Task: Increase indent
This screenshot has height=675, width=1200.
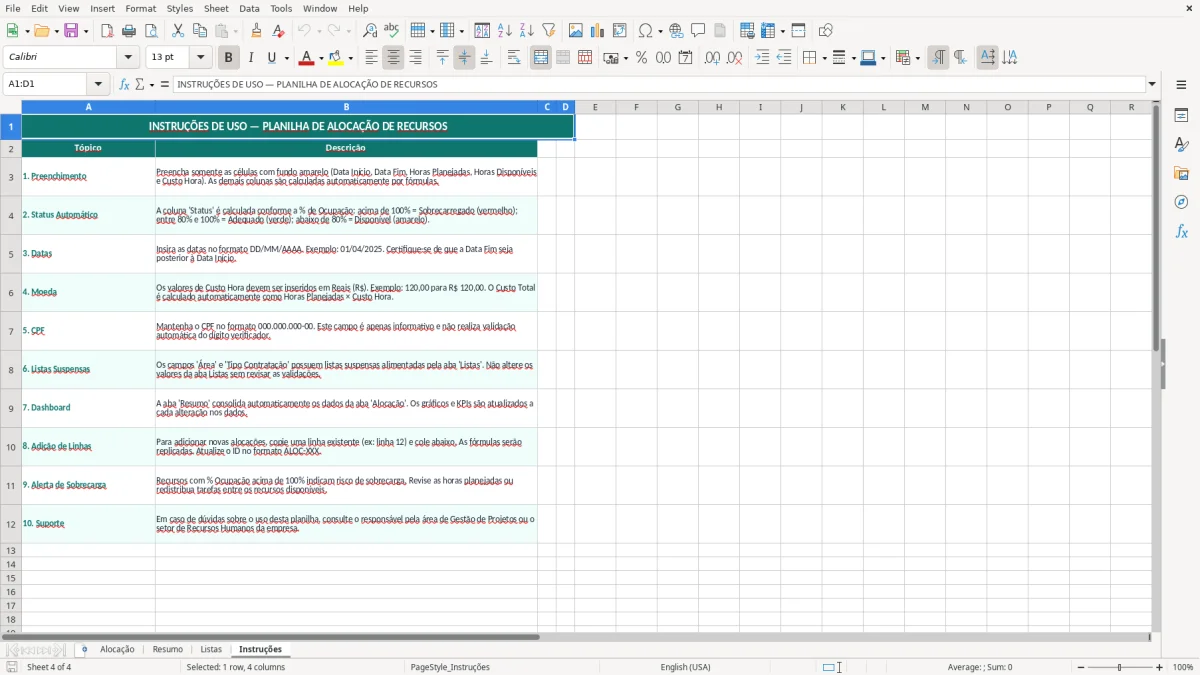Action: (x=762, y=58)
